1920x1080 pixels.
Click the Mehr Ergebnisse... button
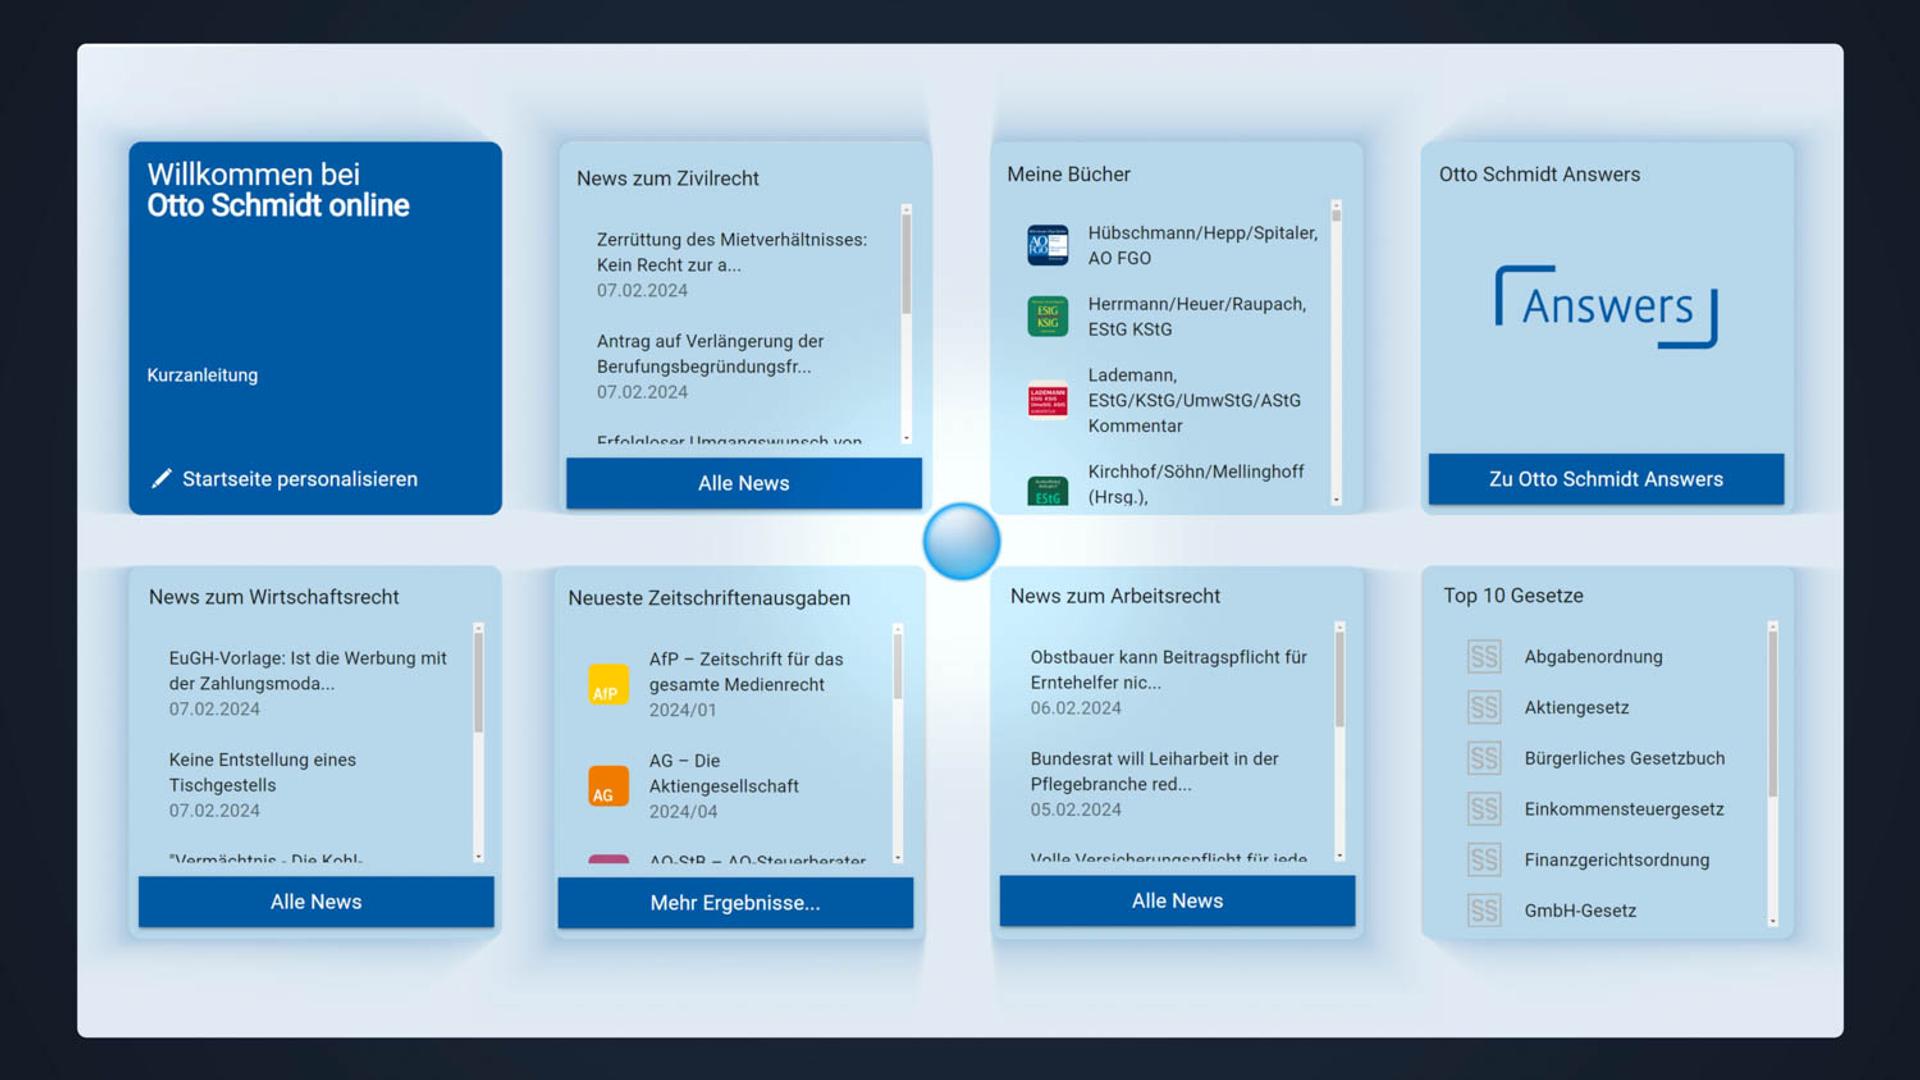(x=735, y=903)
